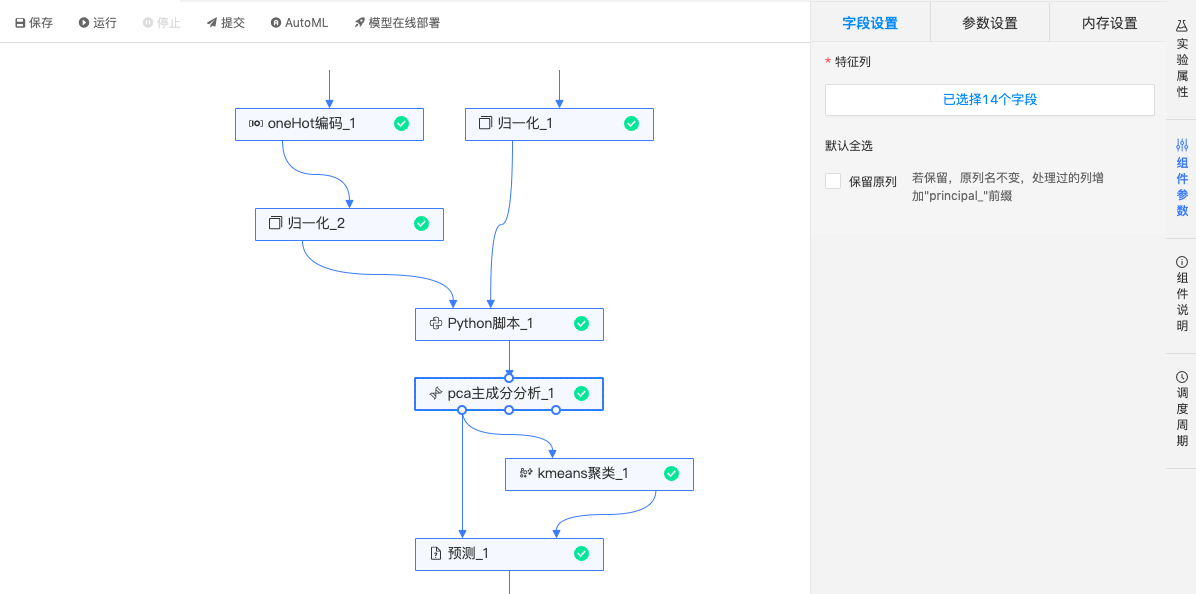Open 实验属性 side panel
This screenshot has width=1196, height=594.
click(1182, 59)
